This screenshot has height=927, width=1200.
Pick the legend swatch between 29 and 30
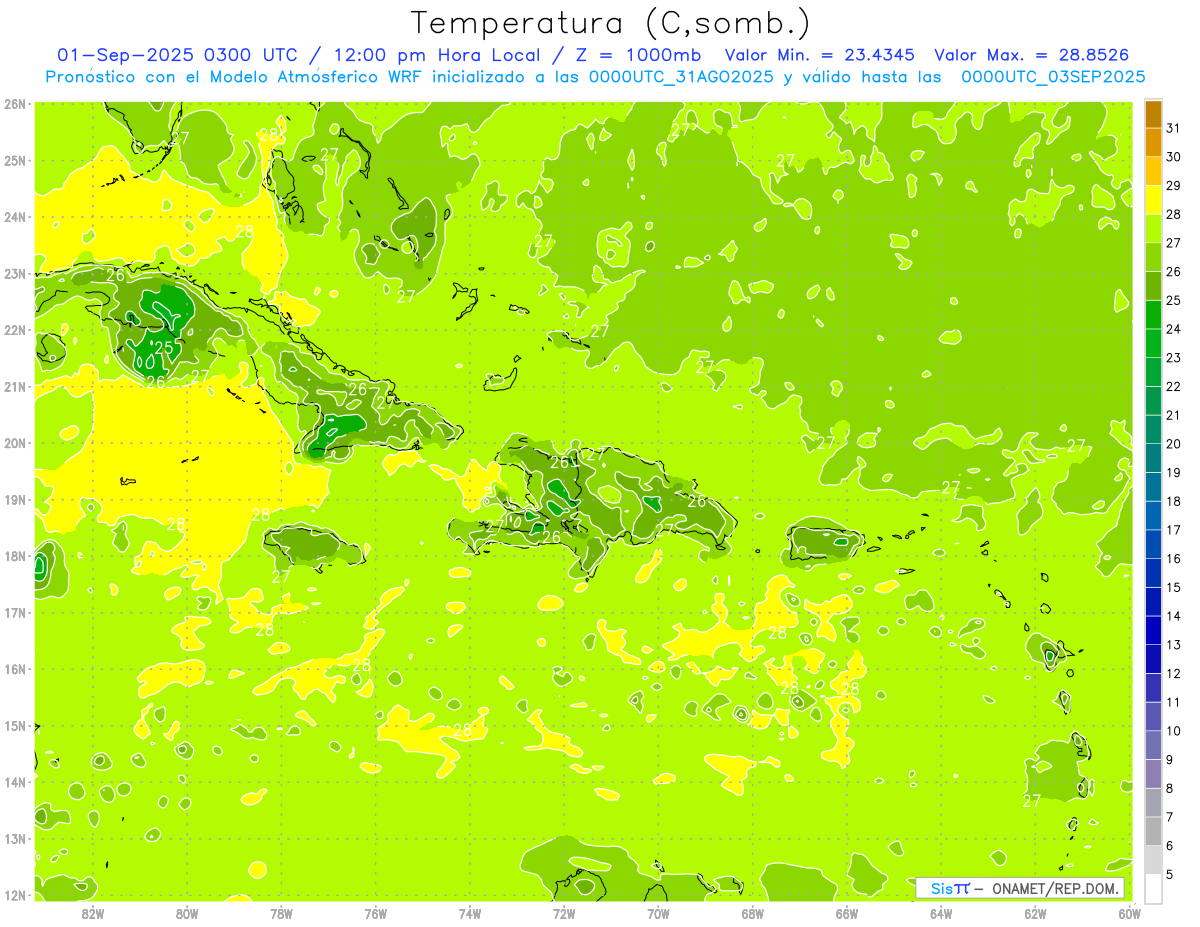click(x=1153, y=171)
